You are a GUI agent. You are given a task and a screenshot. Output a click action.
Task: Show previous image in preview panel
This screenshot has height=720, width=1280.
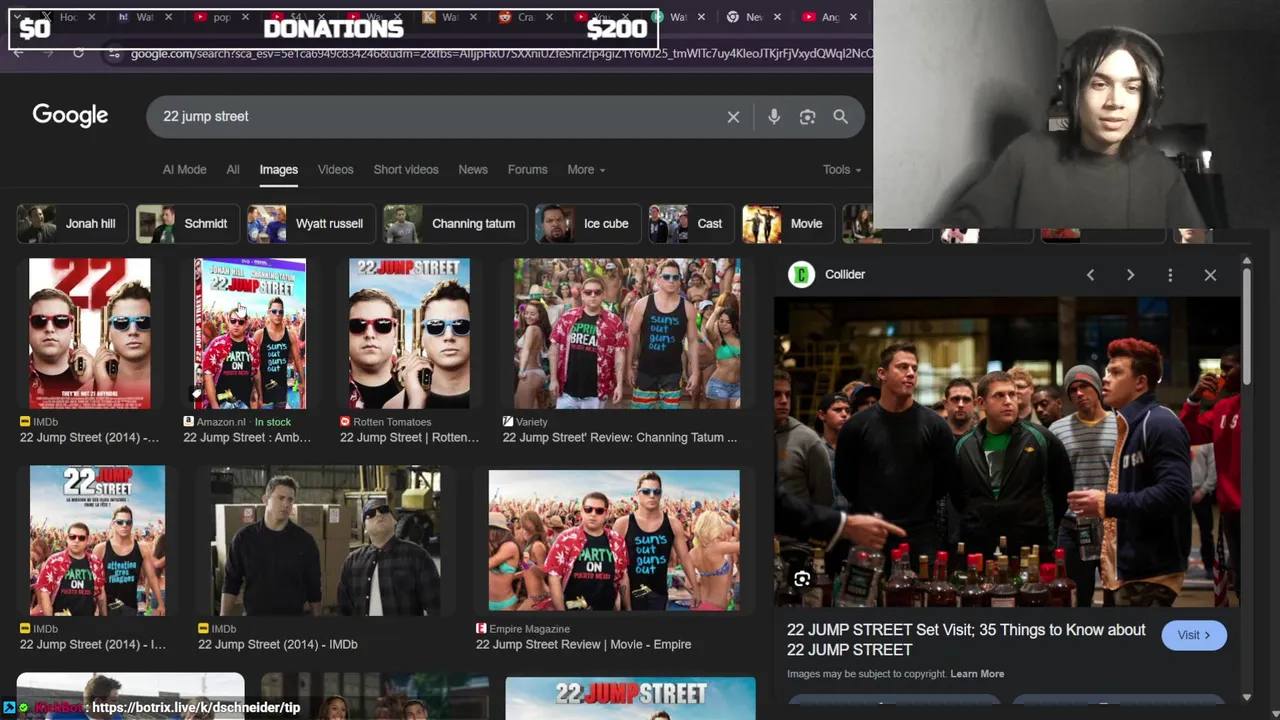click(1090, 275)
